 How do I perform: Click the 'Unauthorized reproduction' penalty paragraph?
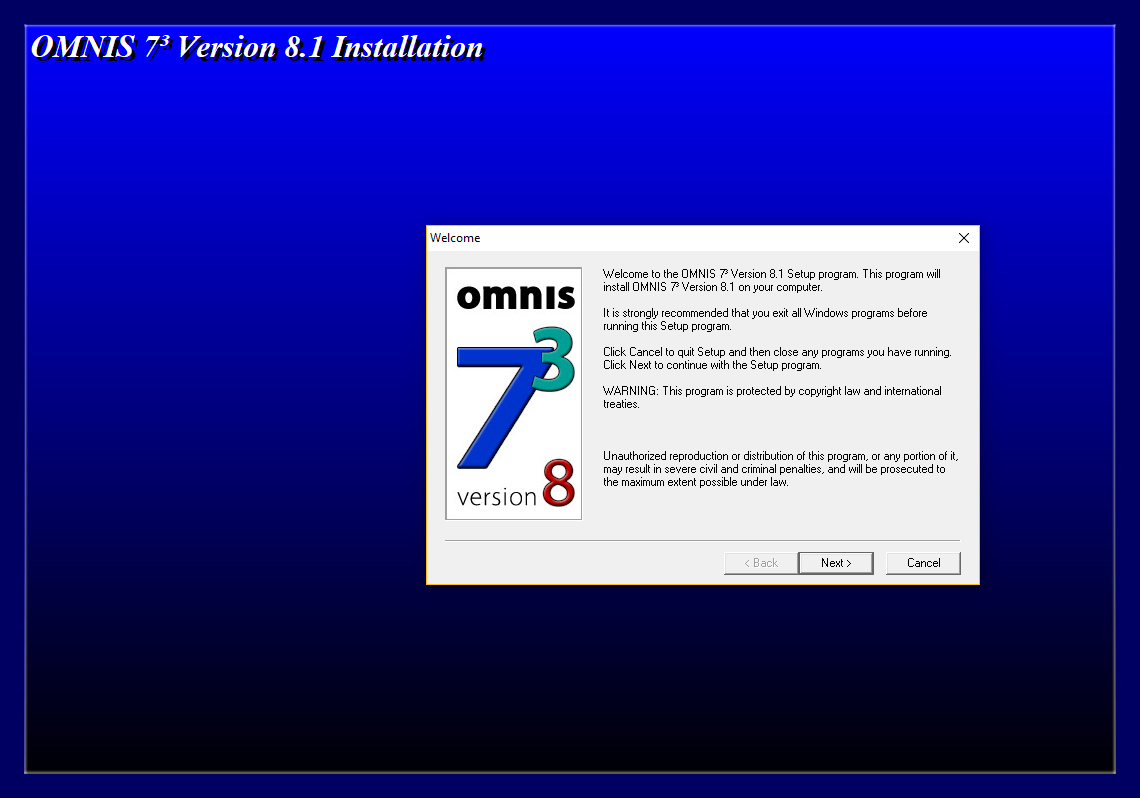click(x=778, y=469)
